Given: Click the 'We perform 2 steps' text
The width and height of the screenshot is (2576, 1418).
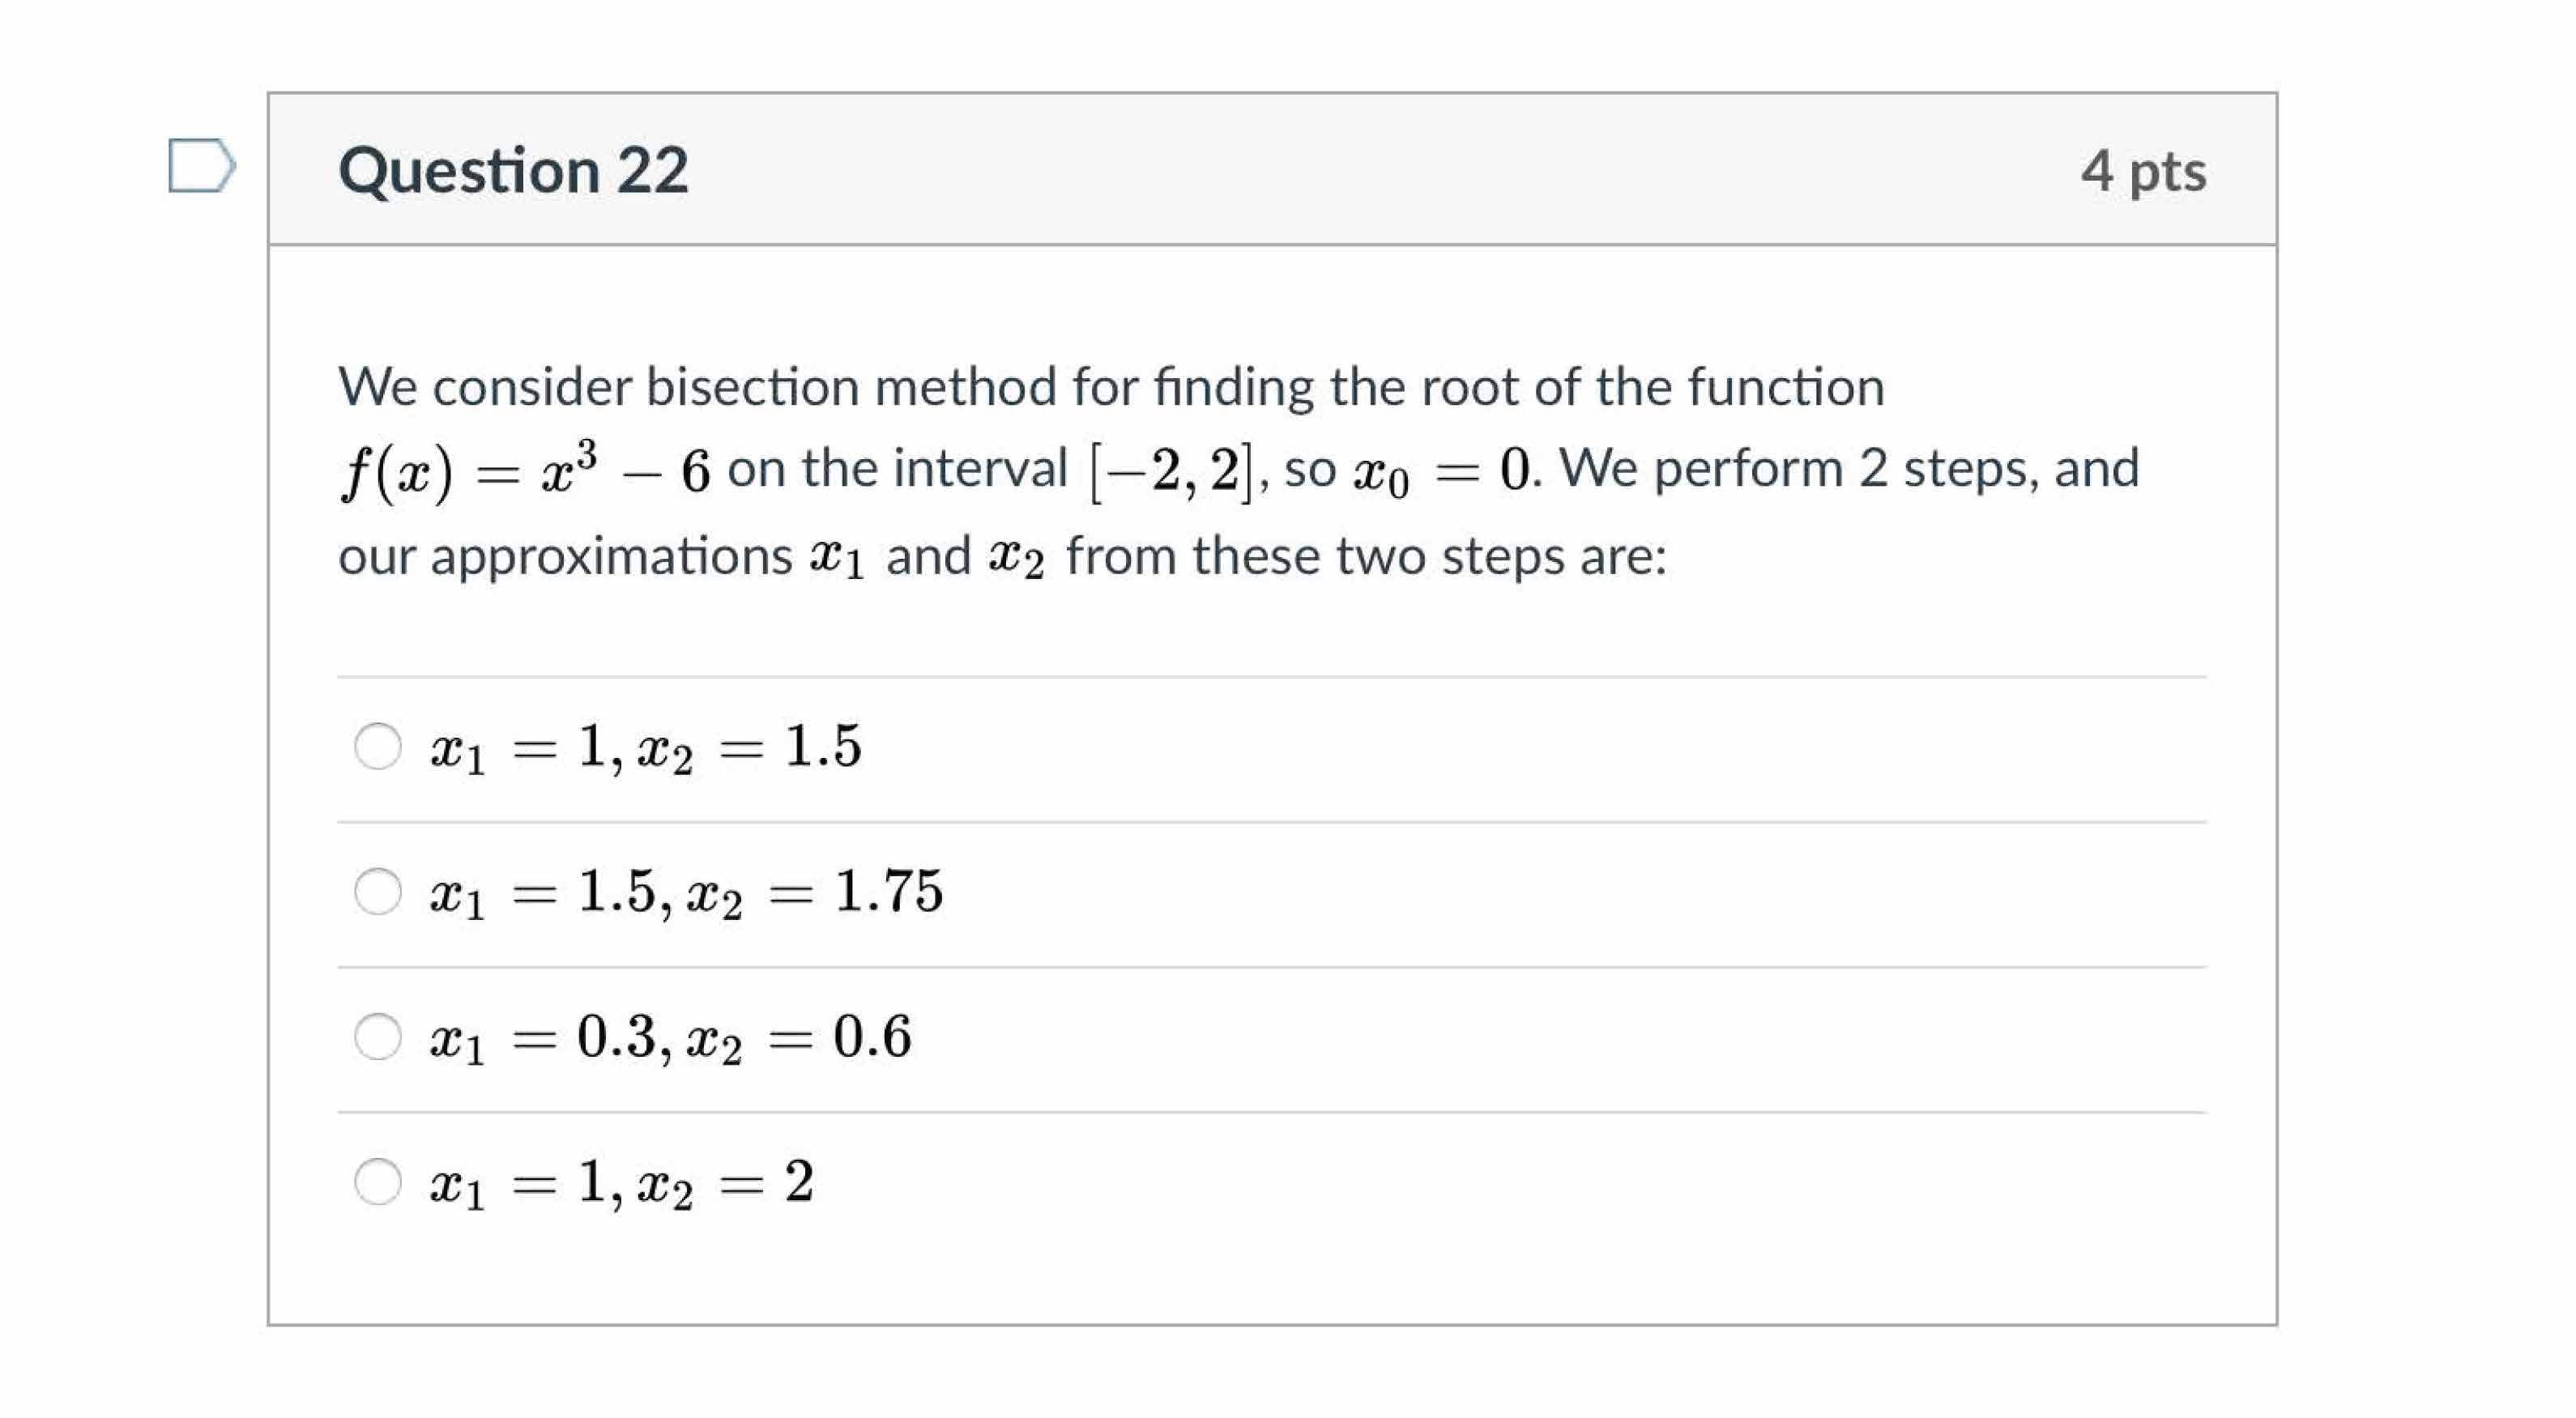Looking at the screenshot, I should coord(1796,468).
